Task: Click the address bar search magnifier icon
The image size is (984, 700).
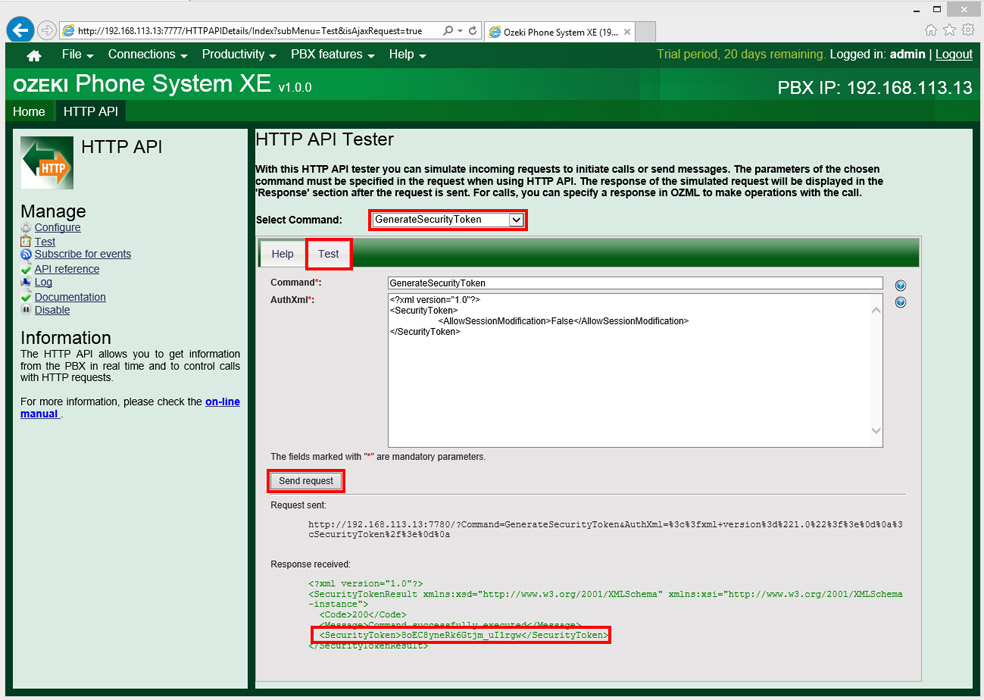Action: pyautogui.click(x=447, y=30)
